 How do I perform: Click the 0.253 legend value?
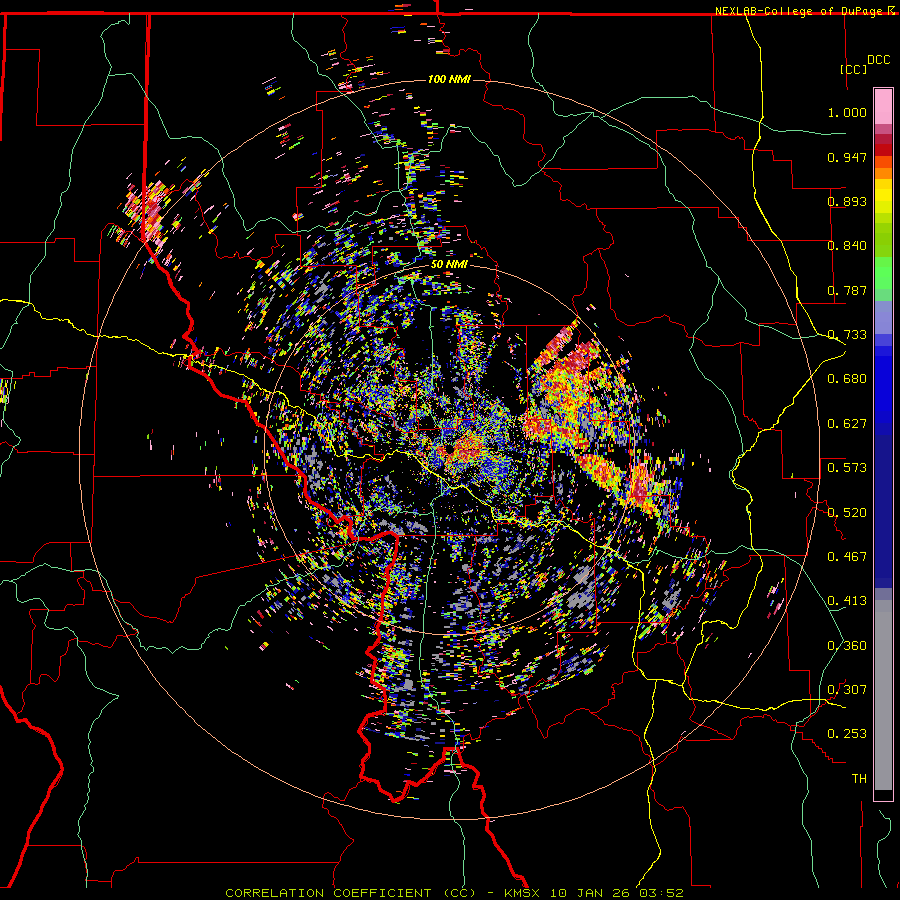pos(847,734)
